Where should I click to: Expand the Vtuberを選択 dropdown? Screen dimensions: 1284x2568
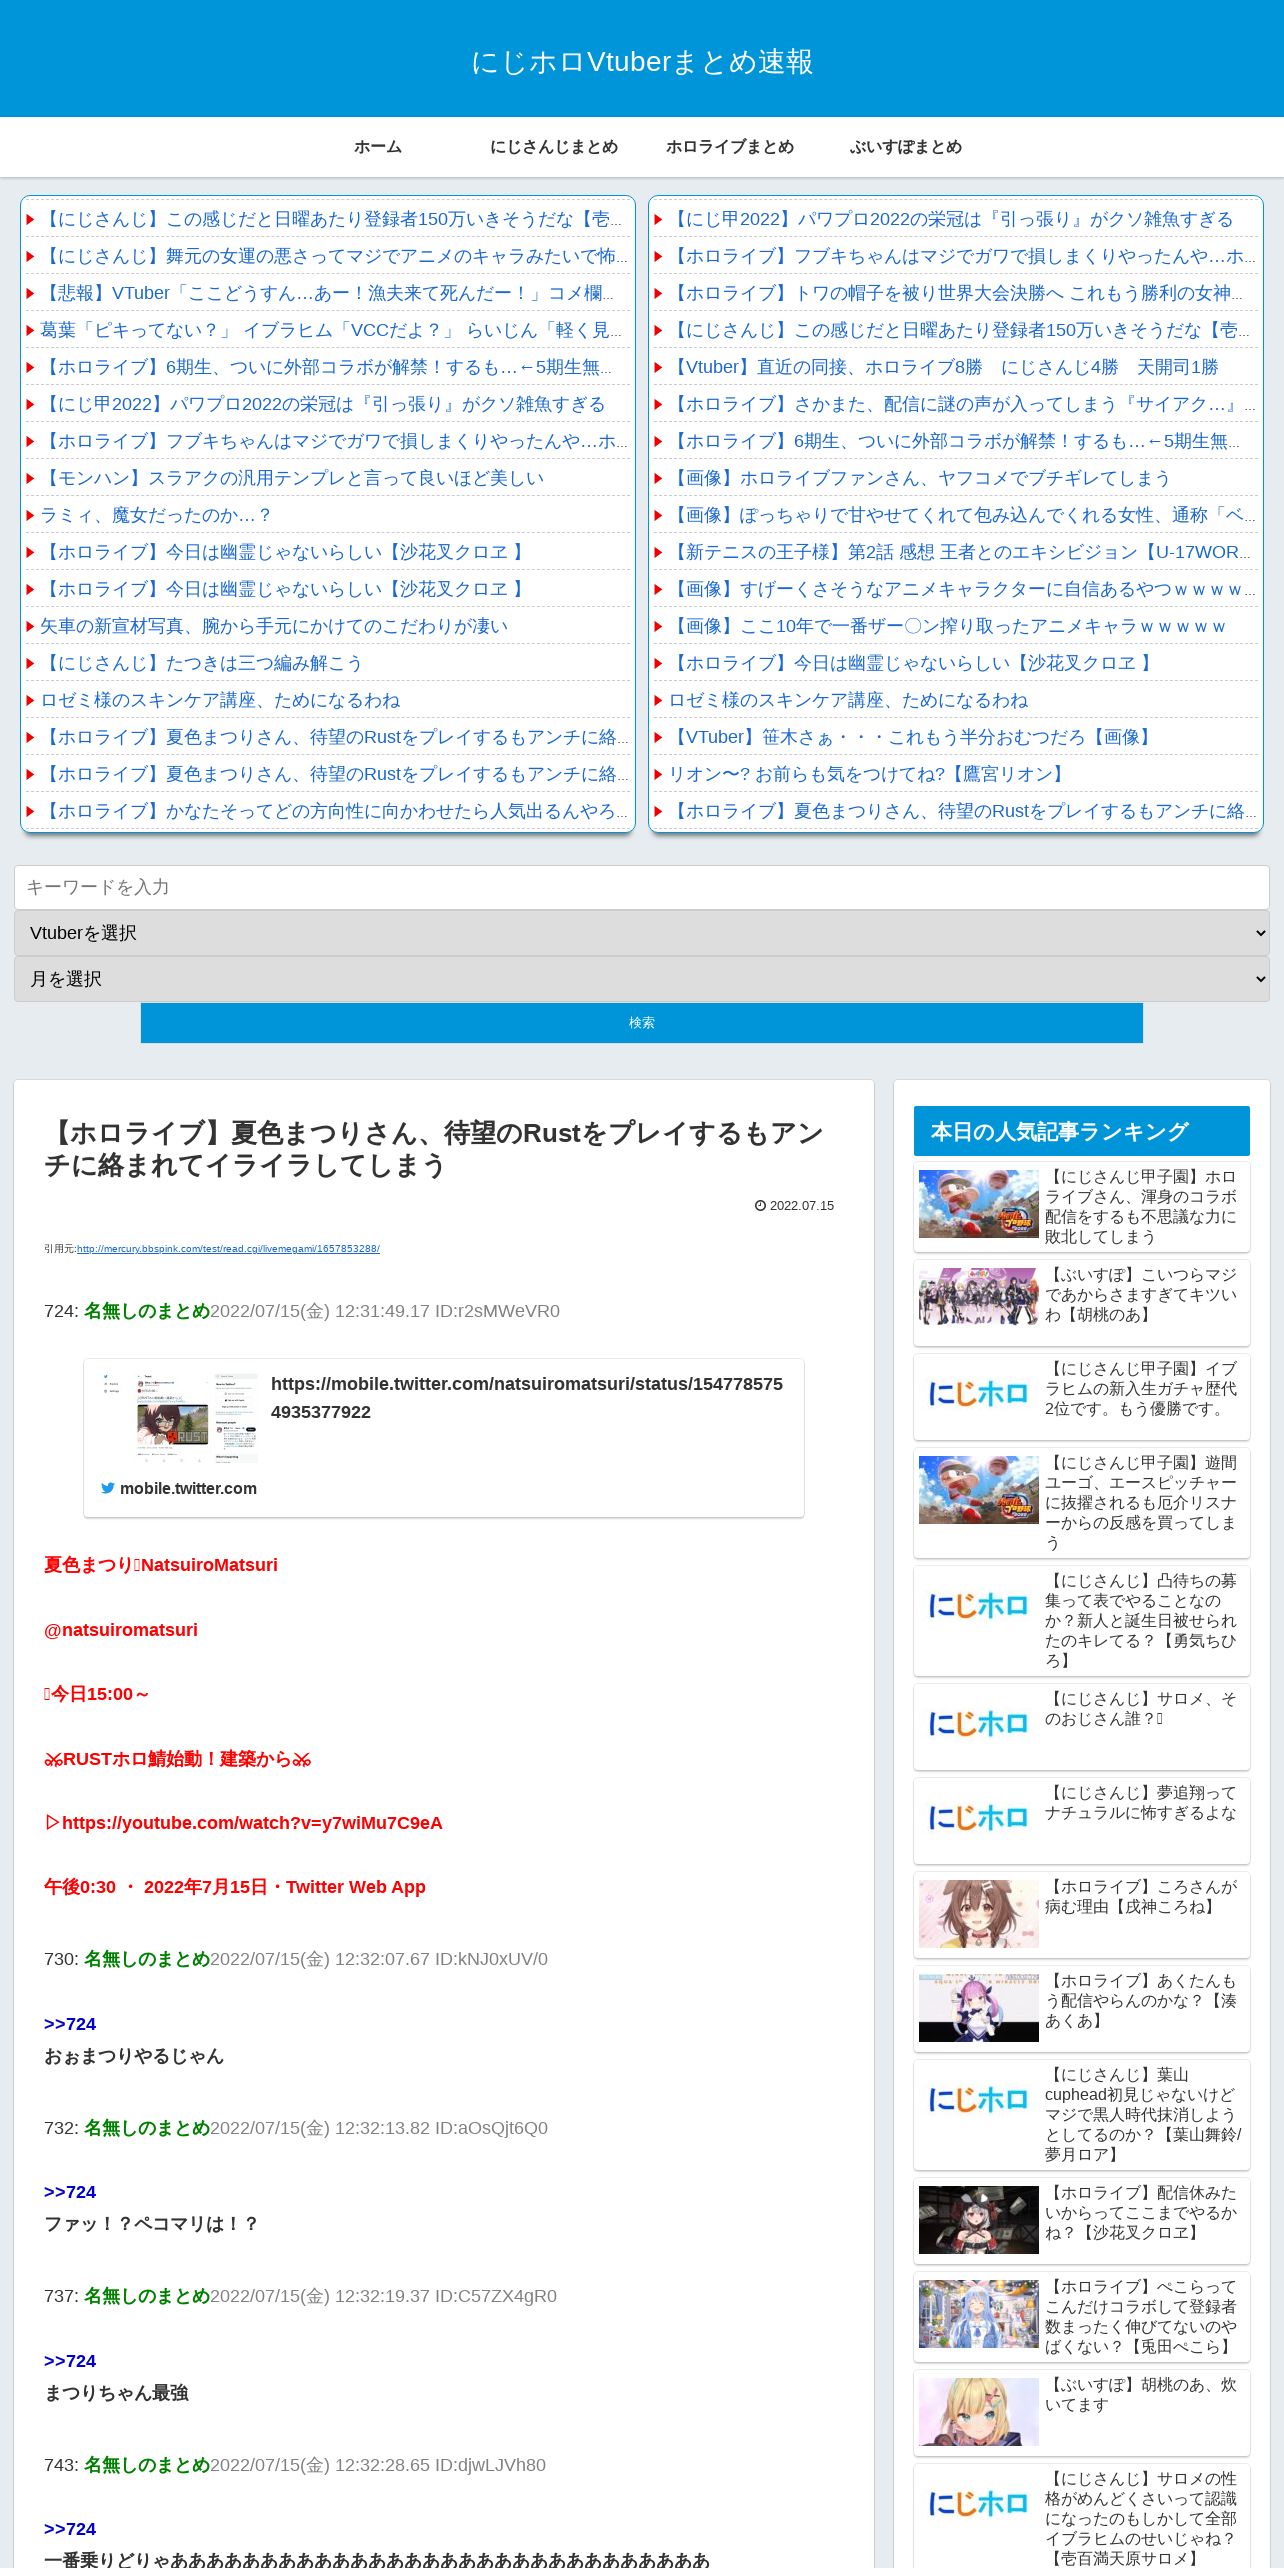pyautogui.click(x=642, y=933)
